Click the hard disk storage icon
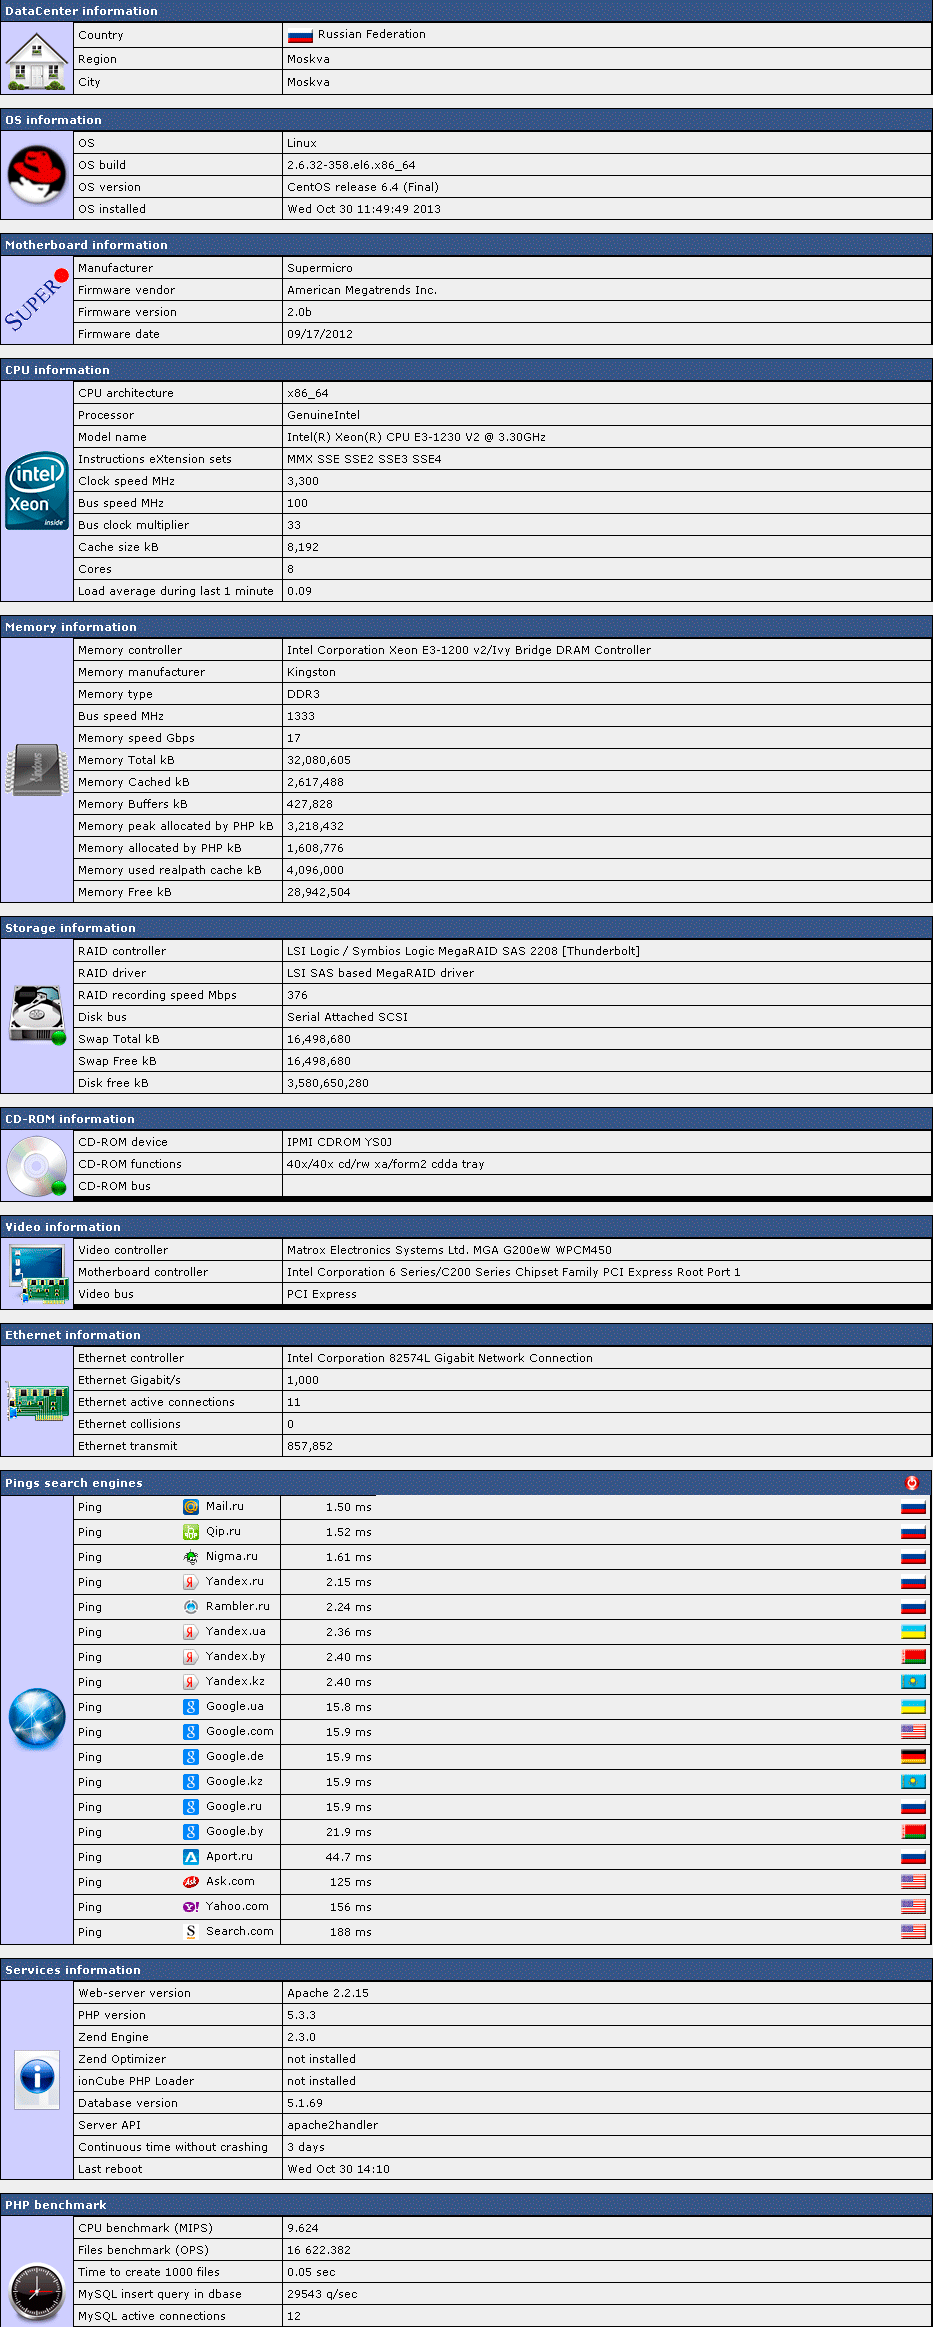The image size is (933, 2327). (x=37, y=1016)
